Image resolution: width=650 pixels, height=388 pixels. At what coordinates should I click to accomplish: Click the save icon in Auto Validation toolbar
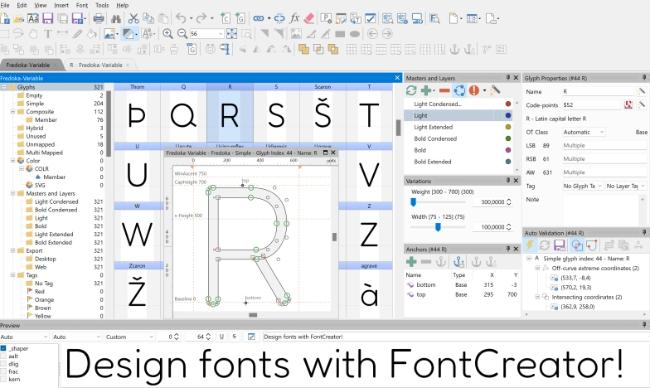click(x=560, y=245)
